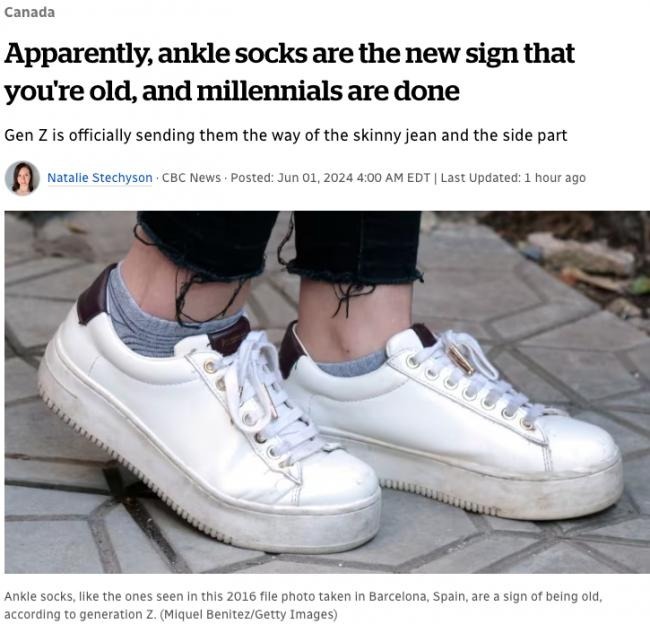Open the Canada section link
Viewport: 650px width, 624px height.
tap(29, 12)
